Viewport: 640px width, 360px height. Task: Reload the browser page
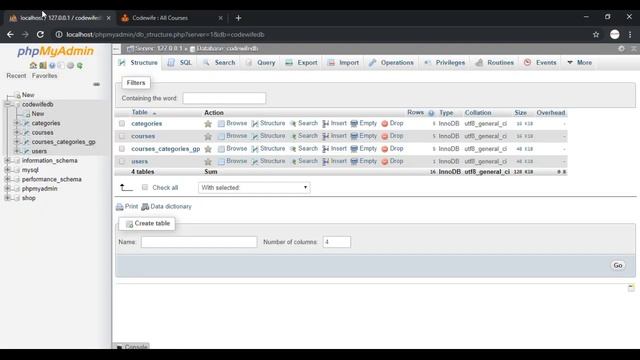tap(40, 35)
